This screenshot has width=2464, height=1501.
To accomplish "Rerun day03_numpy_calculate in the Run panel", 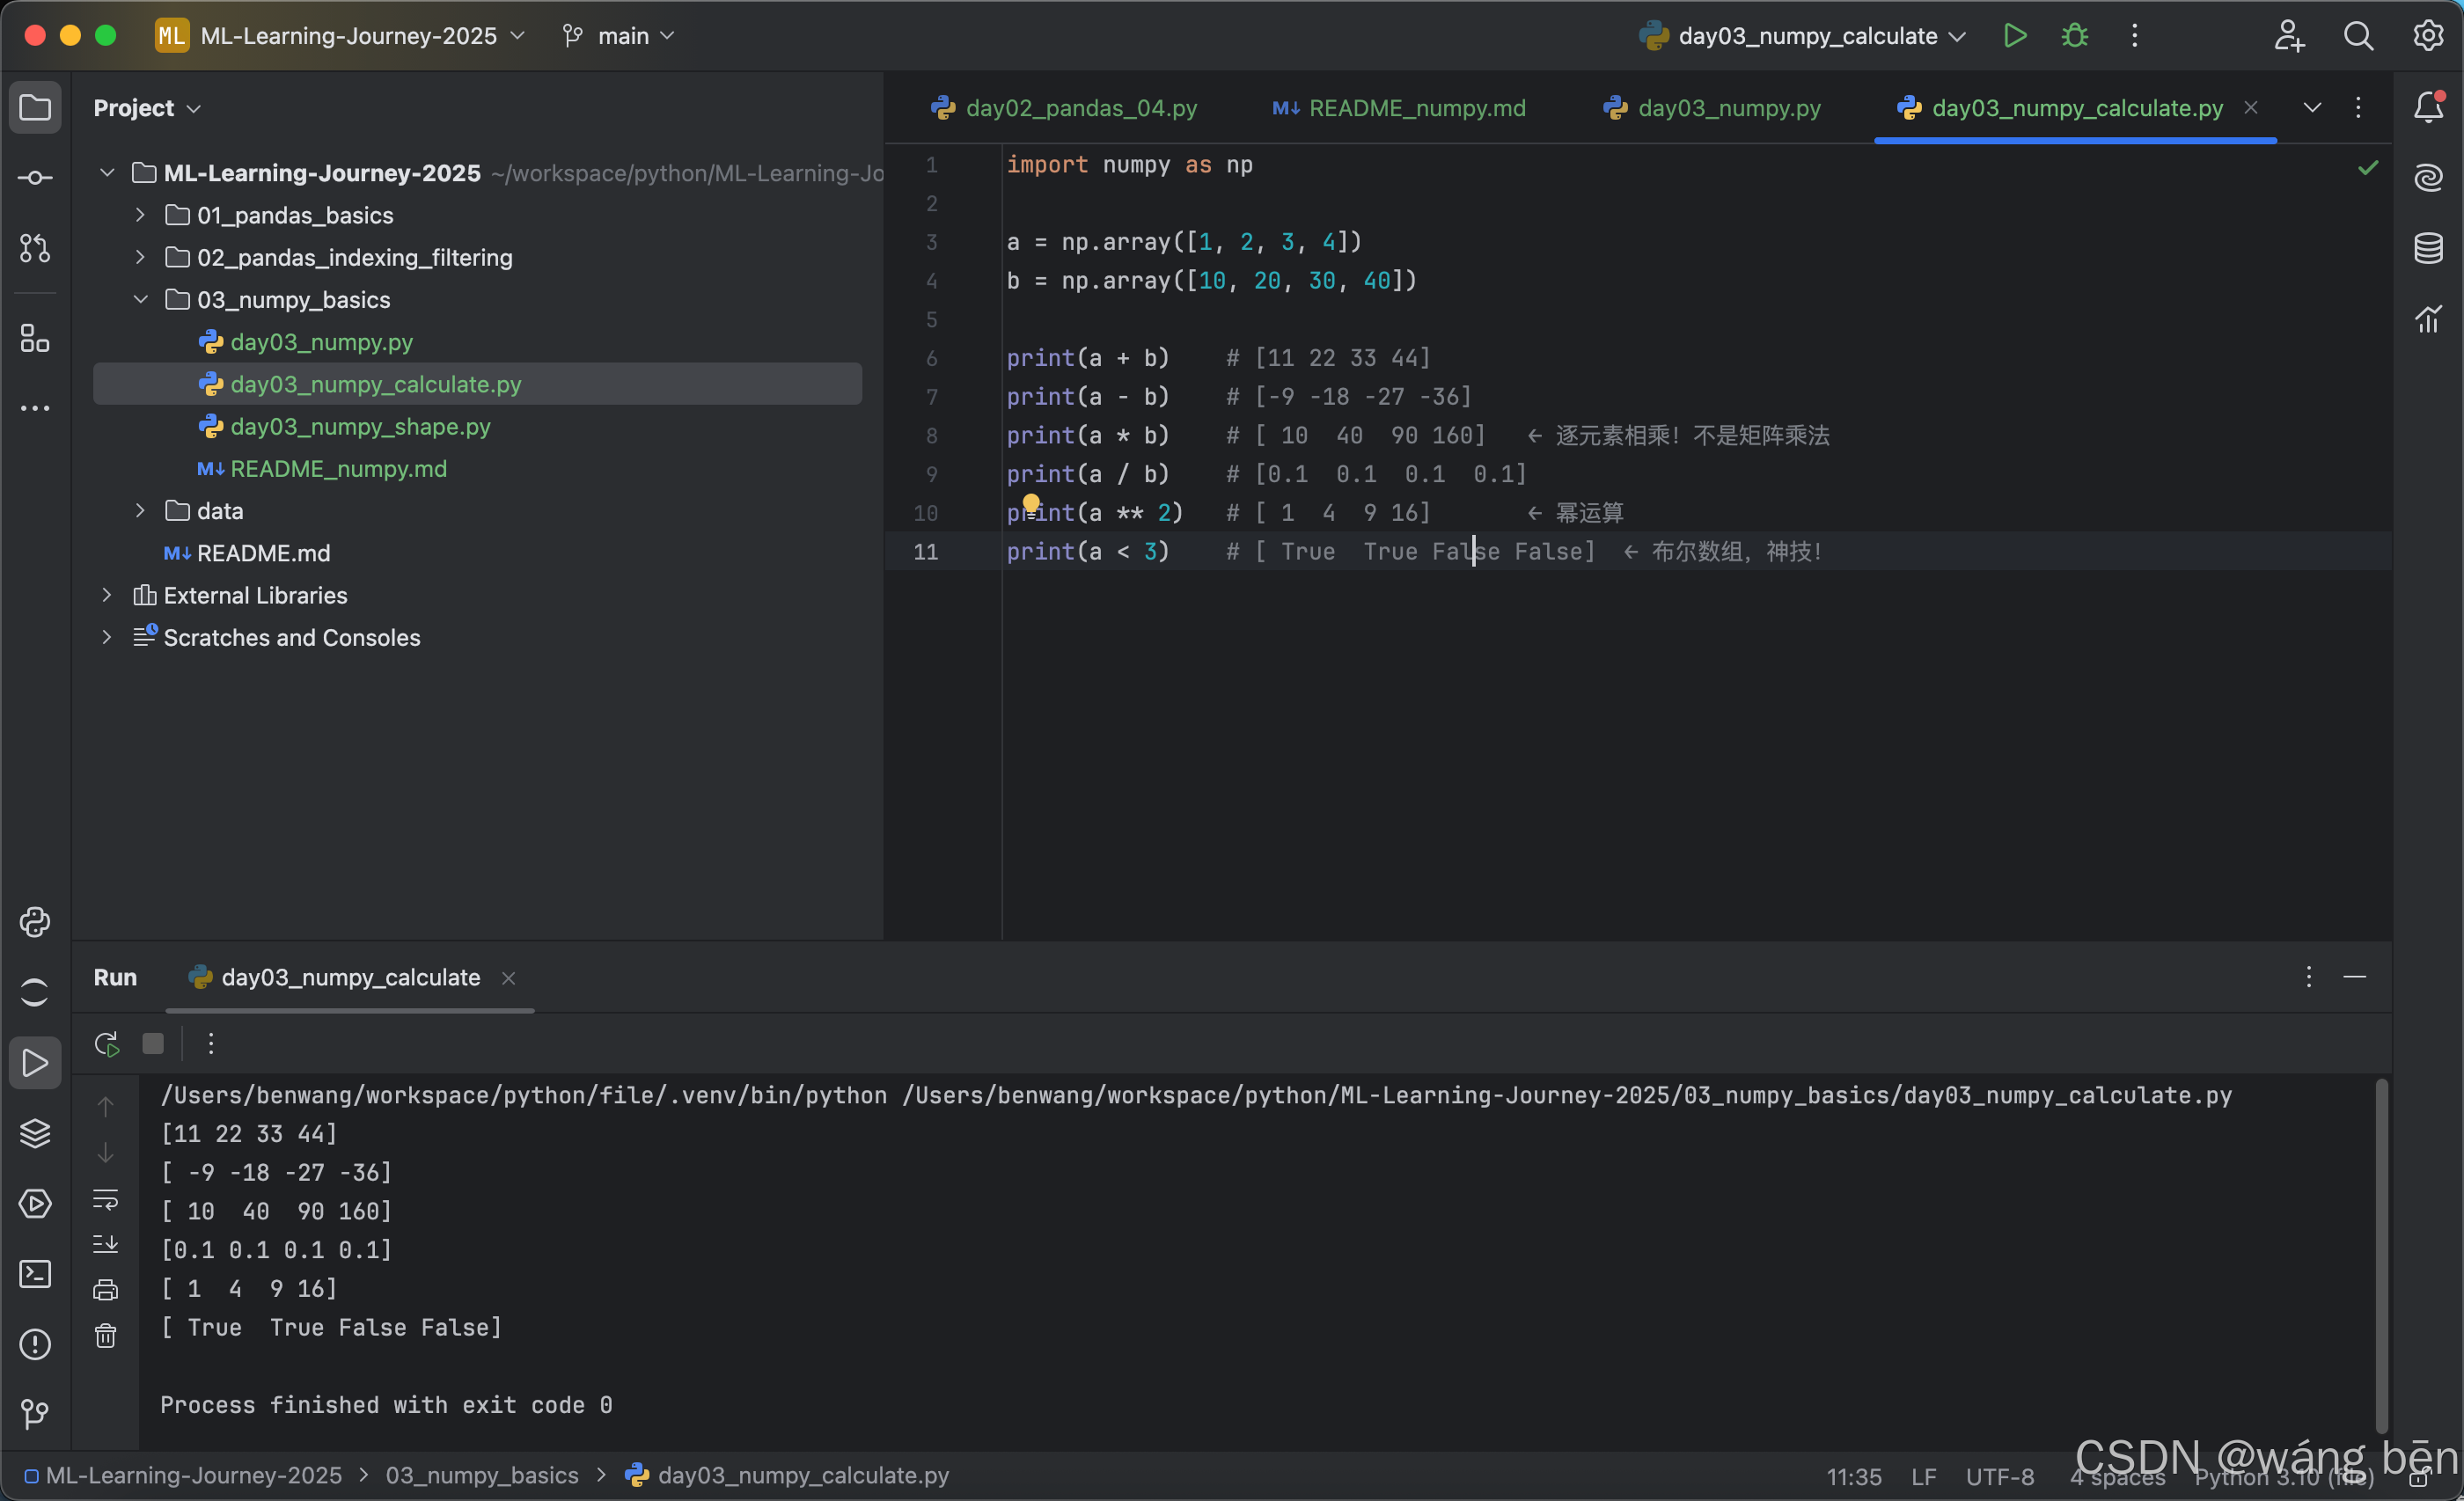I will click(x=107, y=1044).
